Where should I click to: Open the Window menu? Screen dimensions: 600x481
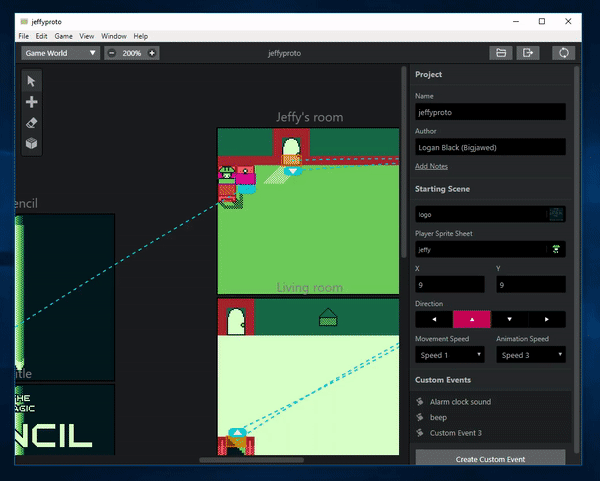tap(114, 36)
